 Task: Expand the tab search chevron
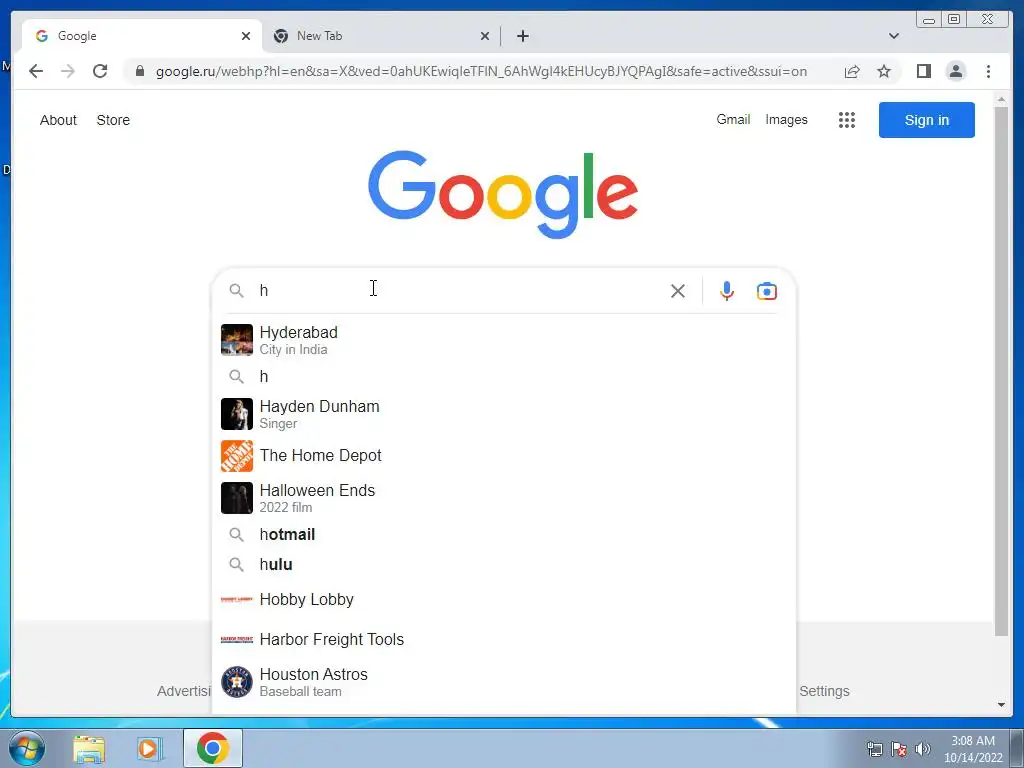click(x=894, y=36)
